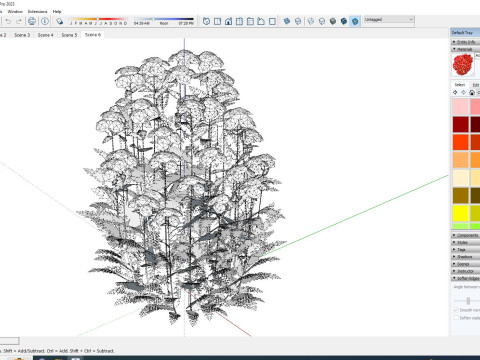Switch to Scene 3 tab
This screenshot has height=360, width=480.
[x=22, y=35]
